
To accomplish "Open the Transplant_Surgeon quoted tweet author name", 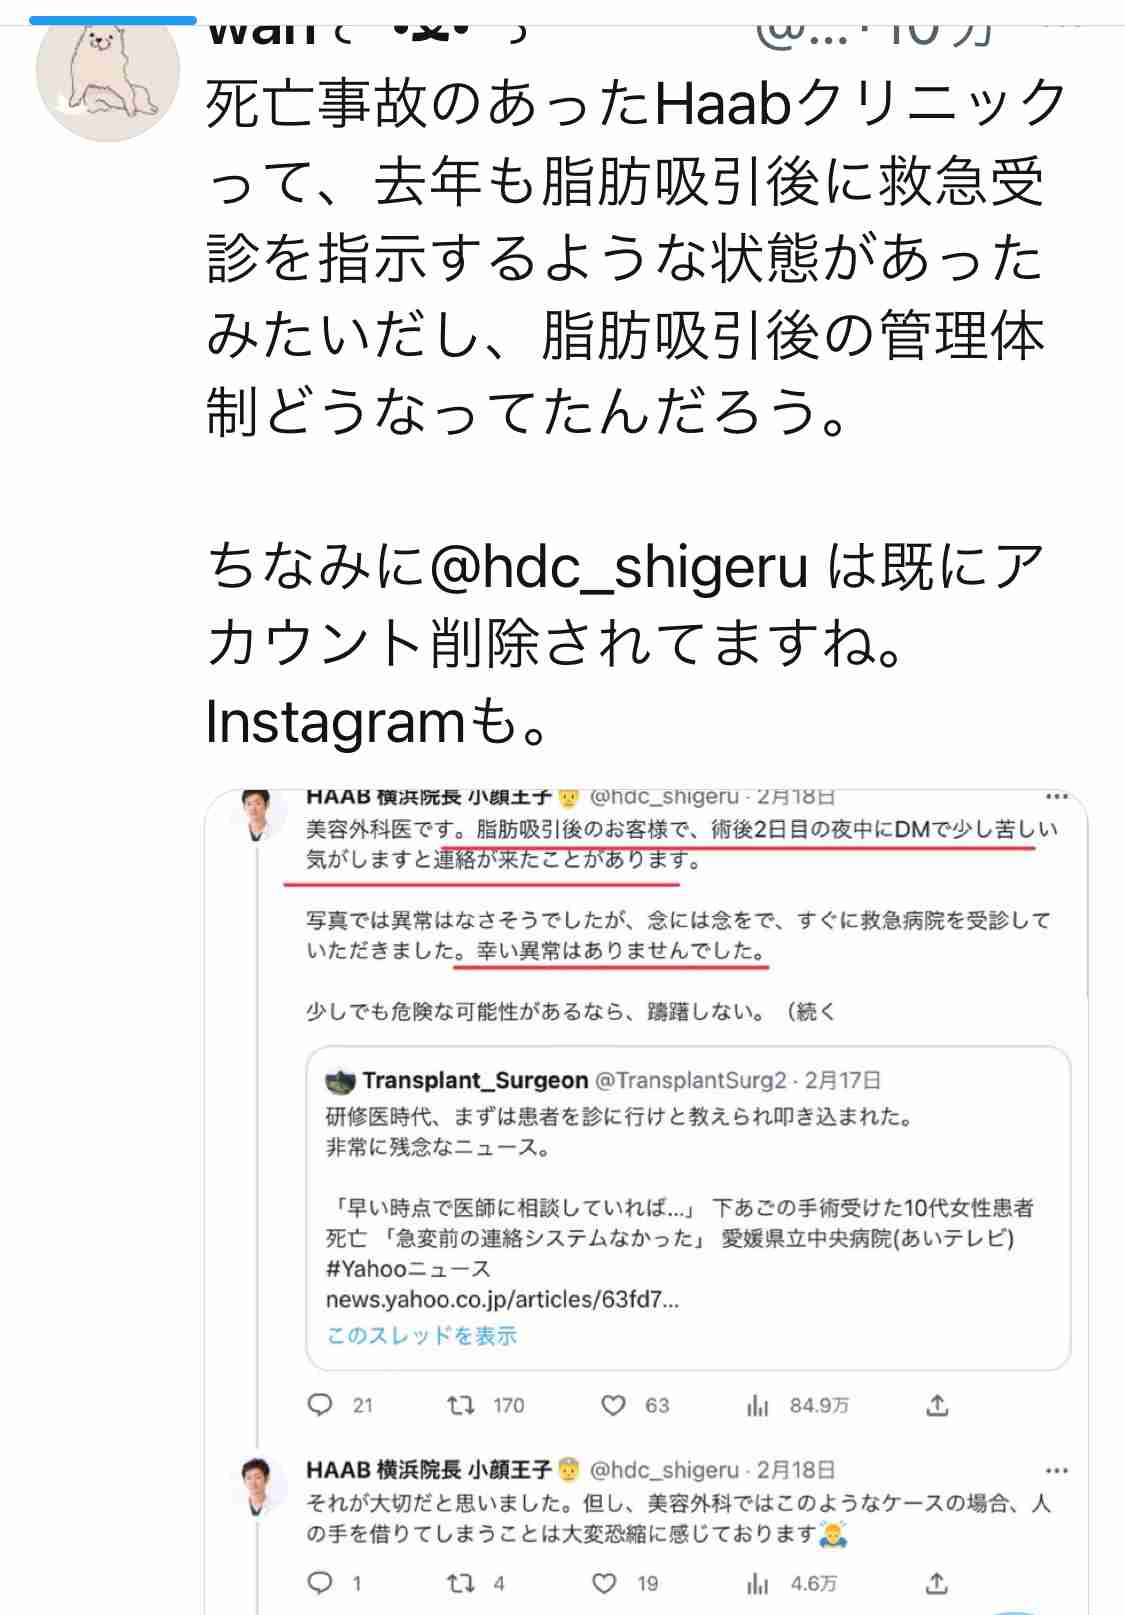I will (475, 1080).
